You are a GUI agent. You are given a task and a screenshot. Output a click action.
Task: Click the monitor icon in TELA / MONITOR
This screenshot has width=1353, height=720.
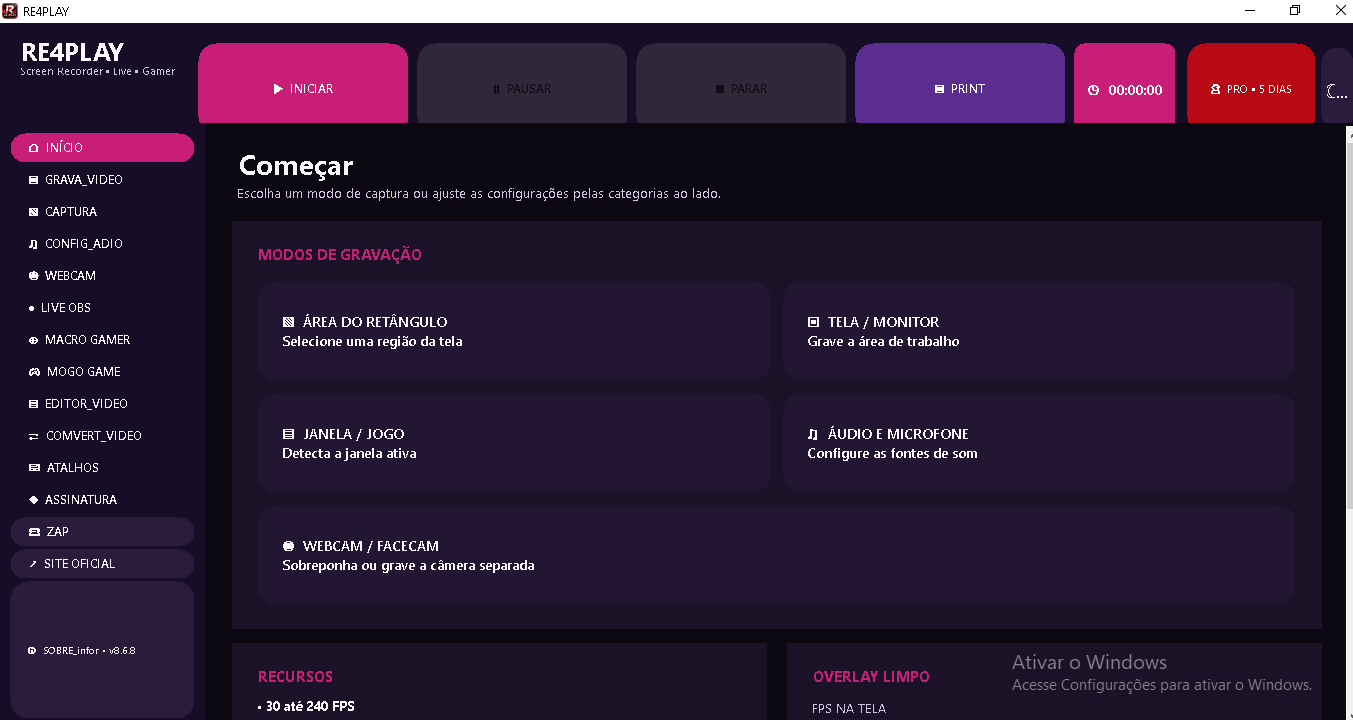point(813,322)
